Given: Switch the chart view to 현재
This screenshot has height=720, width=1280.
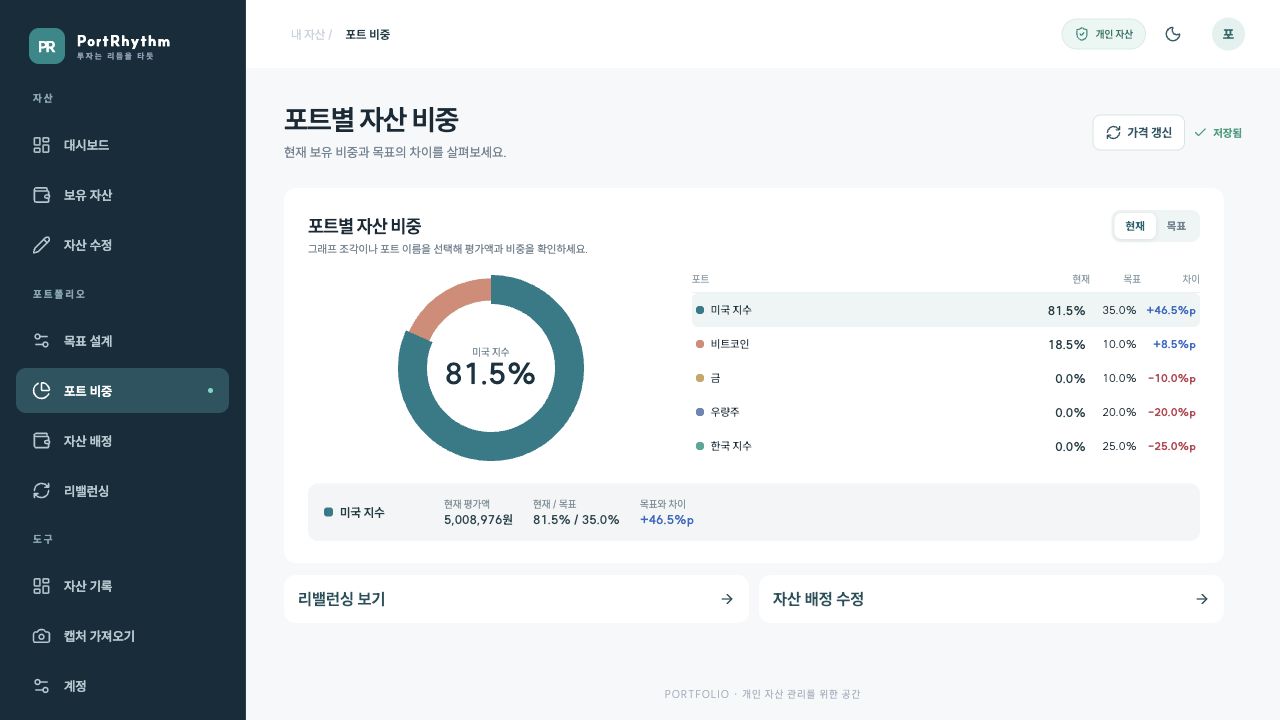Looking at the screenshot, I should [1135, 226].
